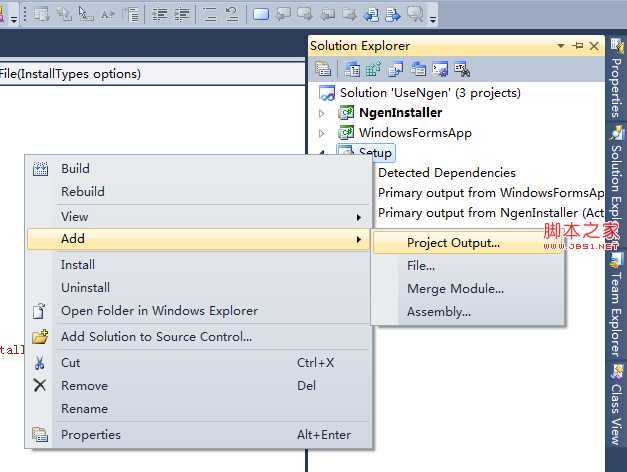Open the Launch Conditions Editor icon
627x472 pixels.
pos(460,69)
